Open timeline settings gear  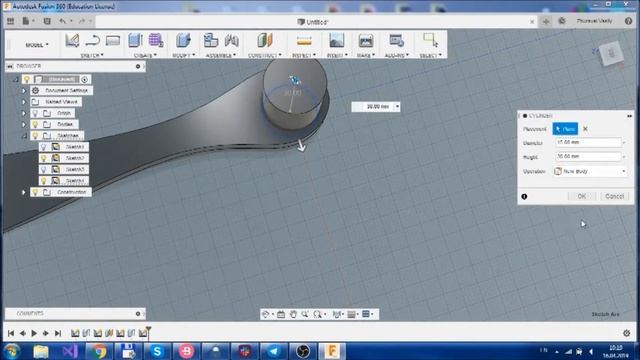tap(627, 333)
